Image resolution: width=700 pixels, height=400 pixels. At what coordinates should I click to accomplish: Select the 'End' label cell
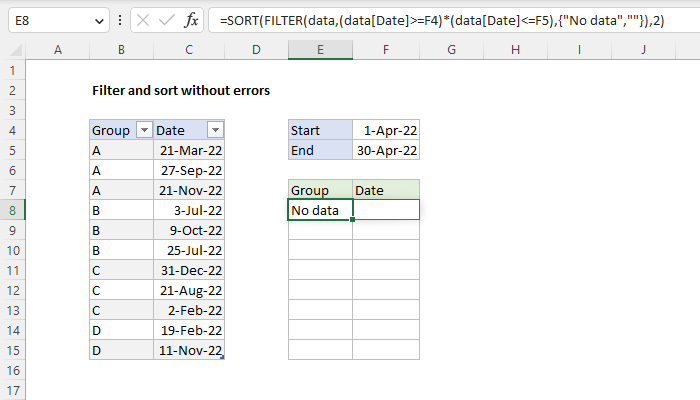pyautogui.click(x=320, y=150)
